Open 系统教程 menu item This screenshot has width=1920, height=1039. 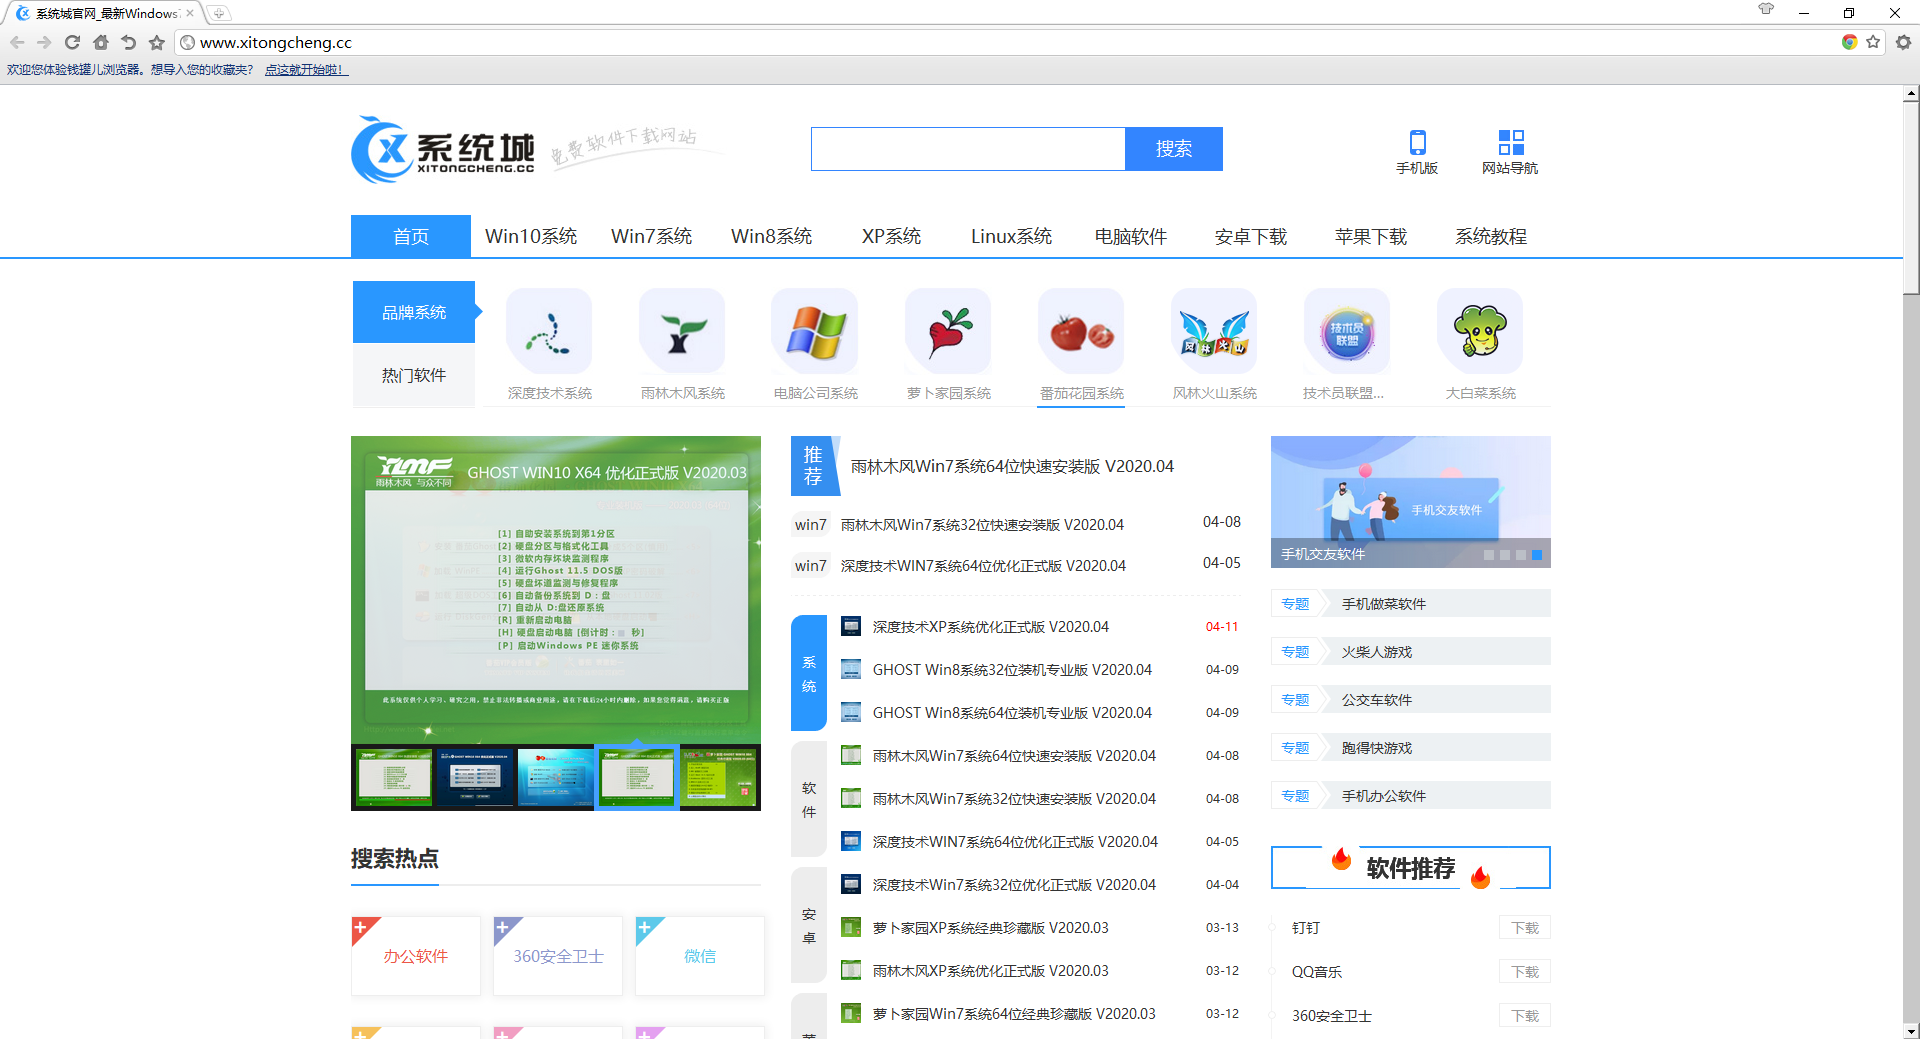tap(1491, 236)
